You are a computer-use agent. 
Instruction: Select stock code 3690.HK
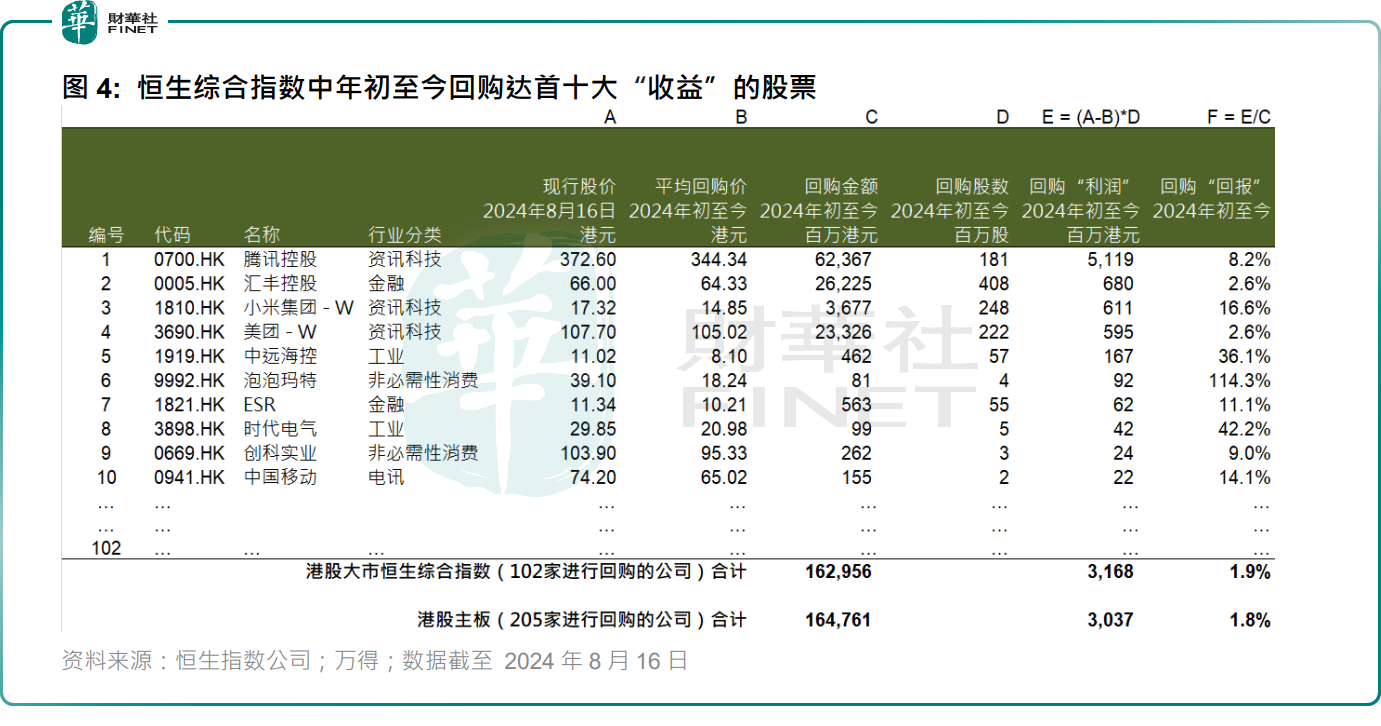pos(190,332)
